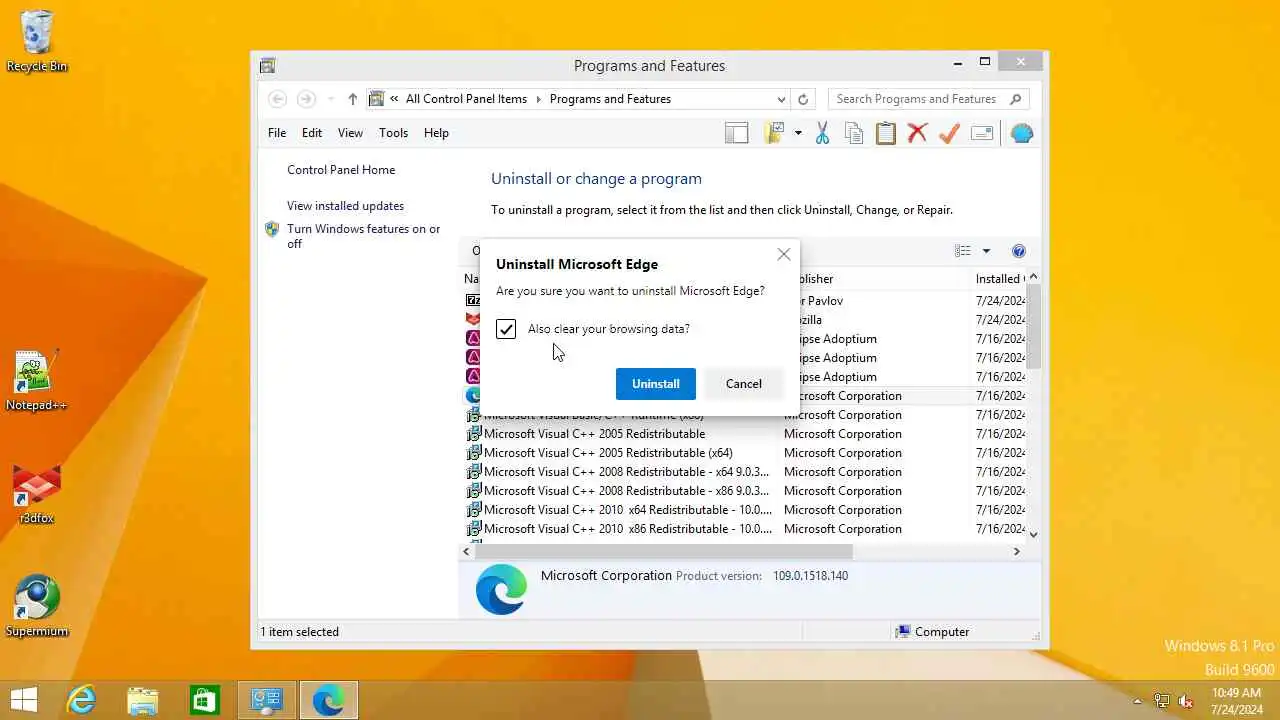Click the Windows Start button

pyautogui.click(x=24, y=700)
